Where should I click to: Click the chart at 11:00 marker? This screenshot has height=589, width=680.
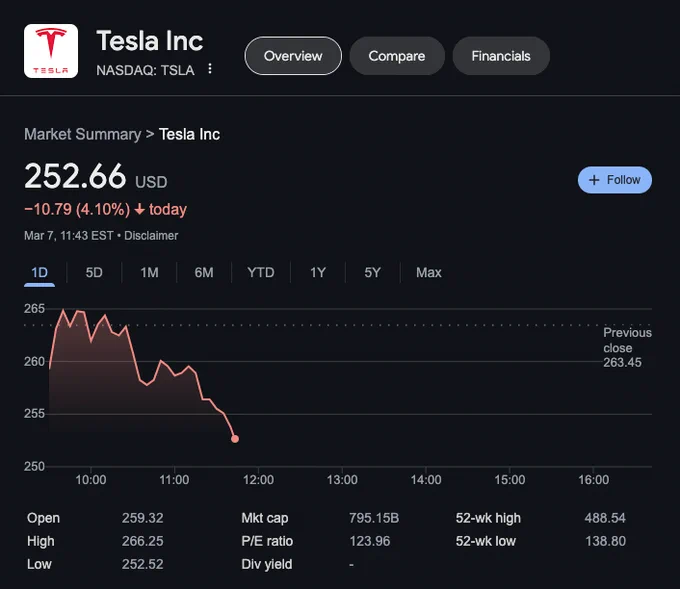[174, 479]
